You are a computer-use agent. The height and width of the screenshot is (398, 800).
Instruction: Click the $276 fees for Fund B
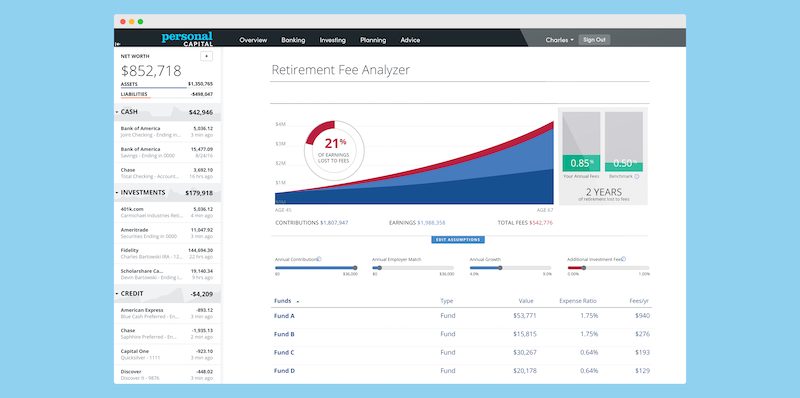[x=642, y=334]
